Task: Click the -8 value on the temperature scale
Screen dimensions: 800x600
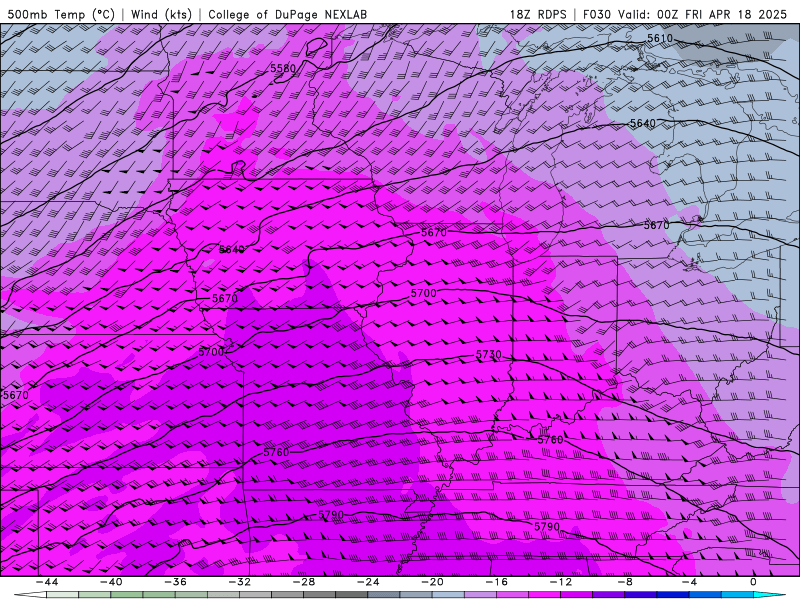Action: coord(625,582)
